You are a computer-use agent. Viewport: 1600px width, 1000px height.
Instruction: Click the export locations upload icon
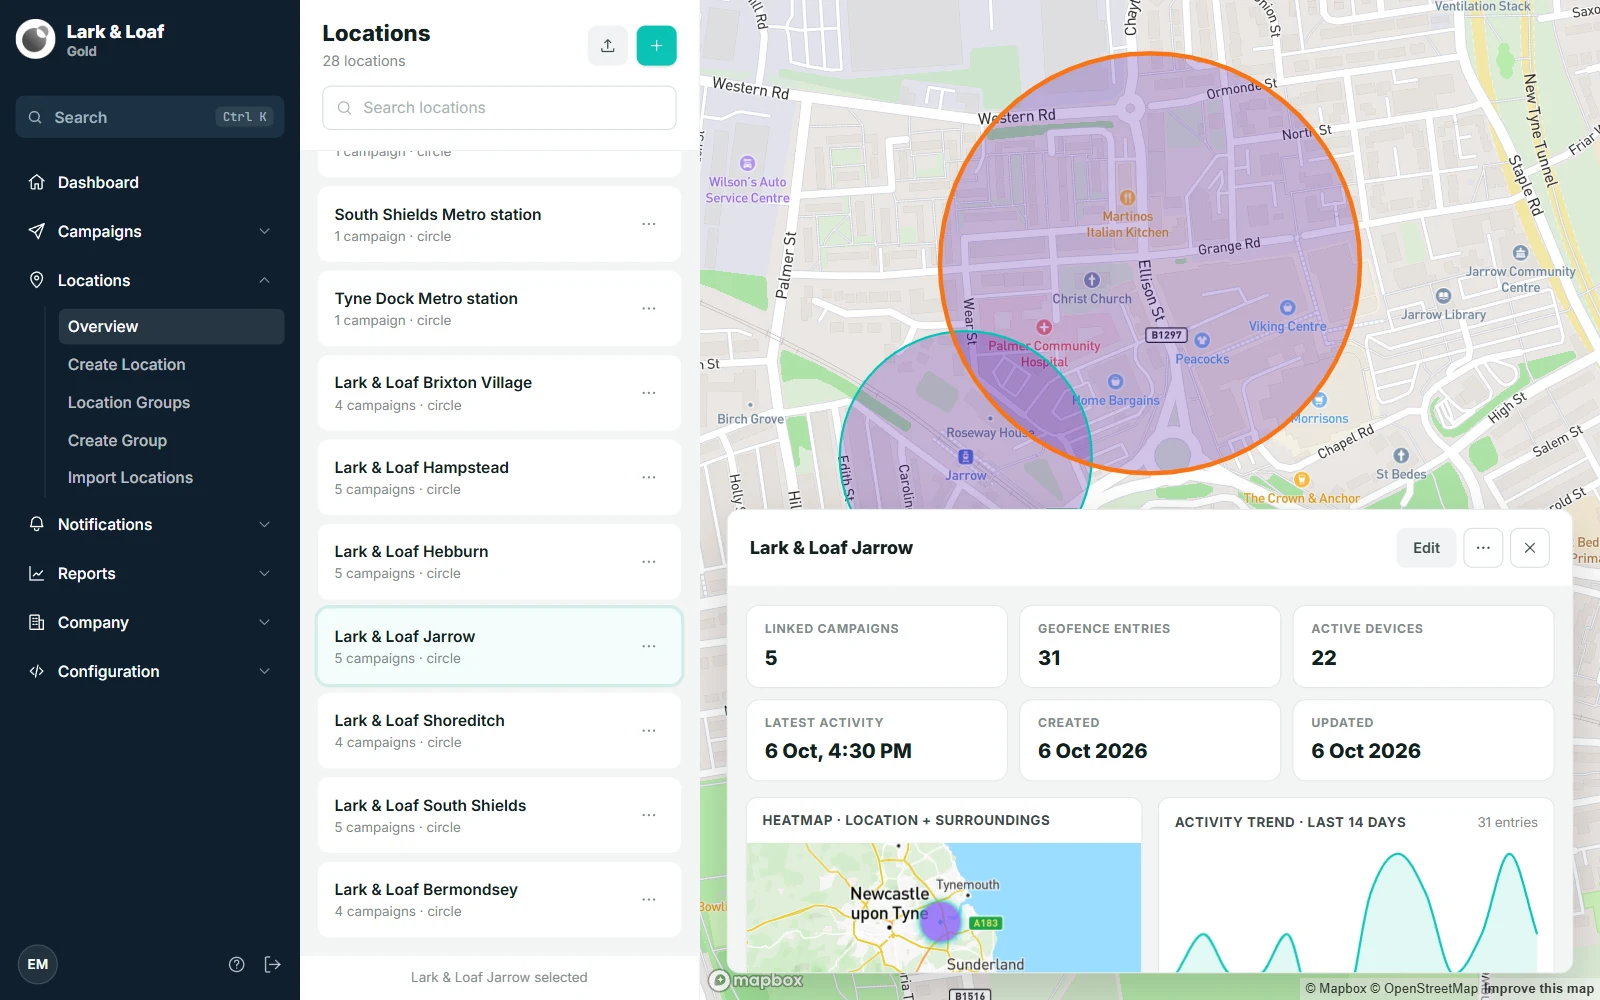607,46
